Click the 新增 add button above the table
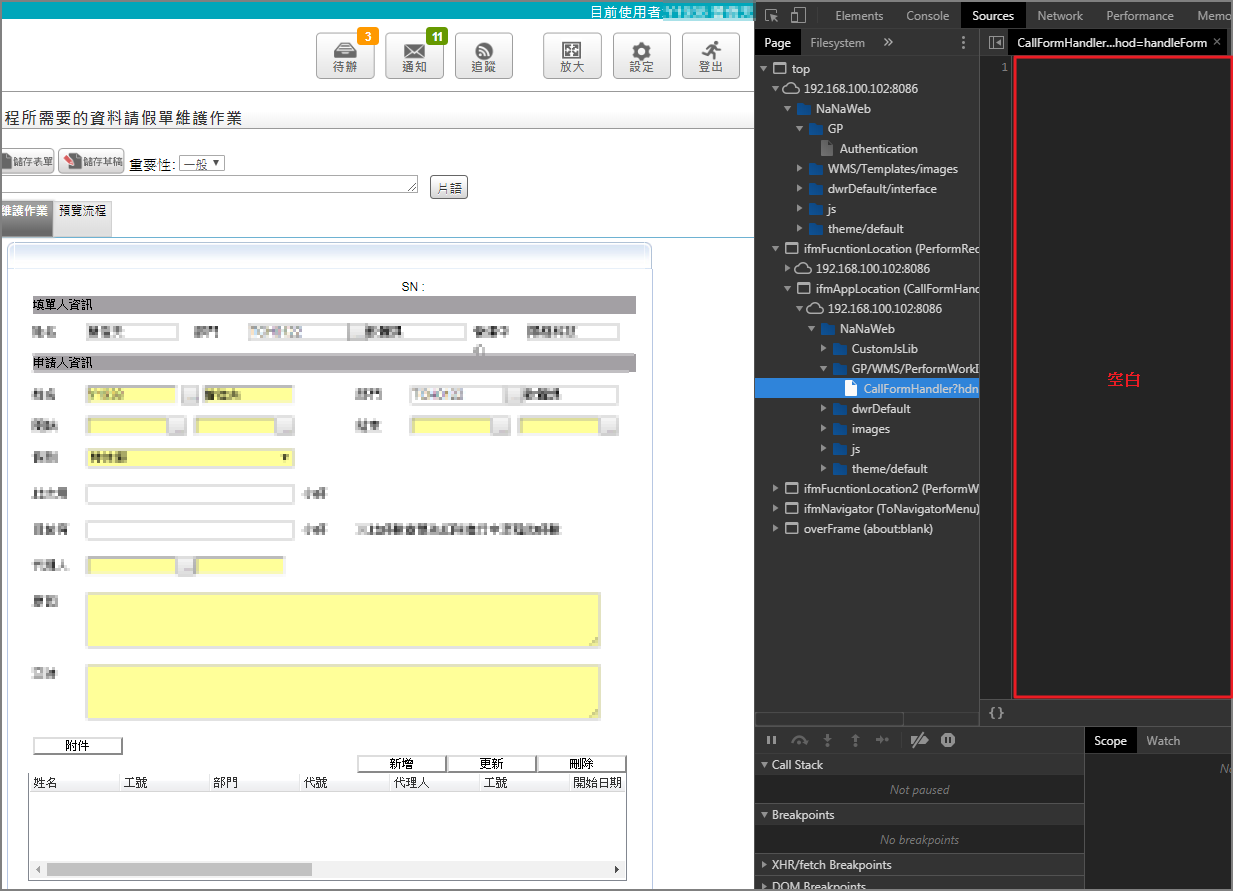Viewport: 1233px width, 891px height. pyautogui.click(x=401, y=764)
